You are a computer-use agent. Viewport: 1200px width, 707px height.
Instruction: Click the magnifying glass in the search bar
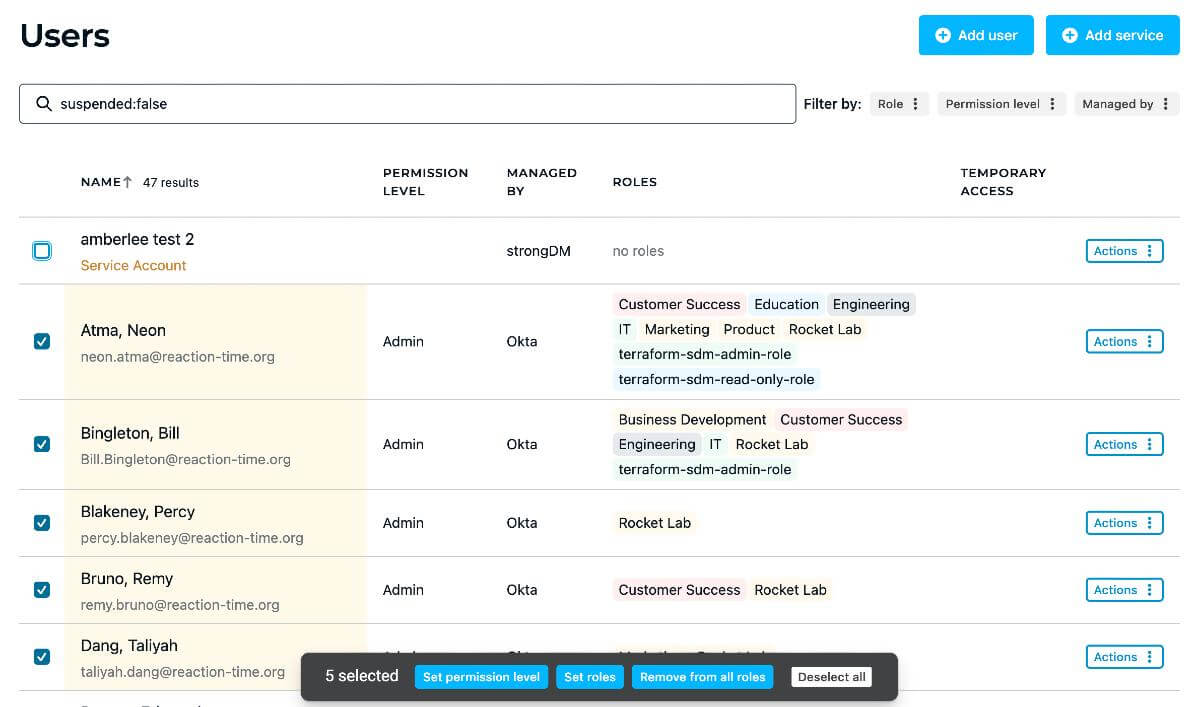[x=42, y=103]
